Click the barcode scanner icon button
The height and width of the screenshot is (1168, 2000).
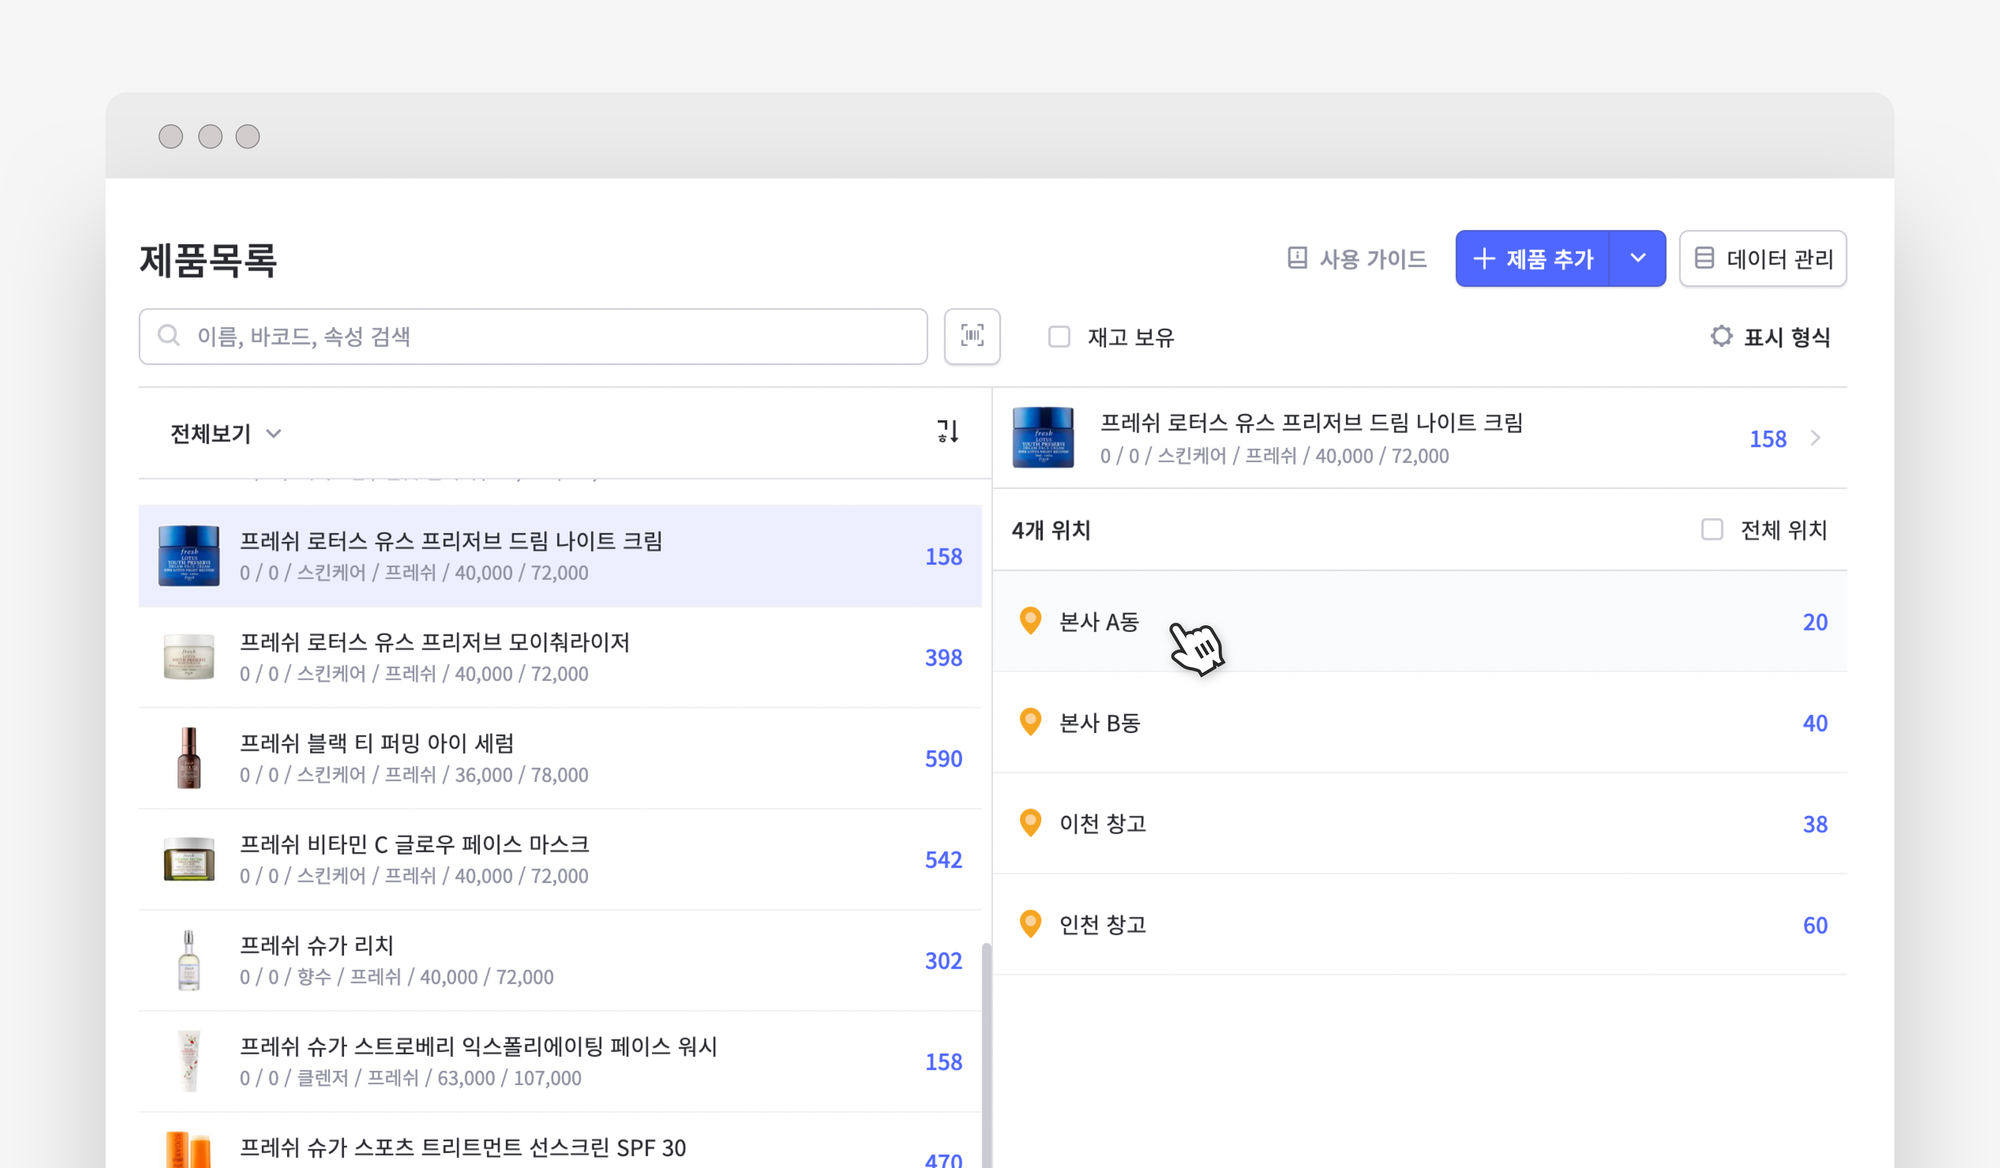(x=972, y=336)
